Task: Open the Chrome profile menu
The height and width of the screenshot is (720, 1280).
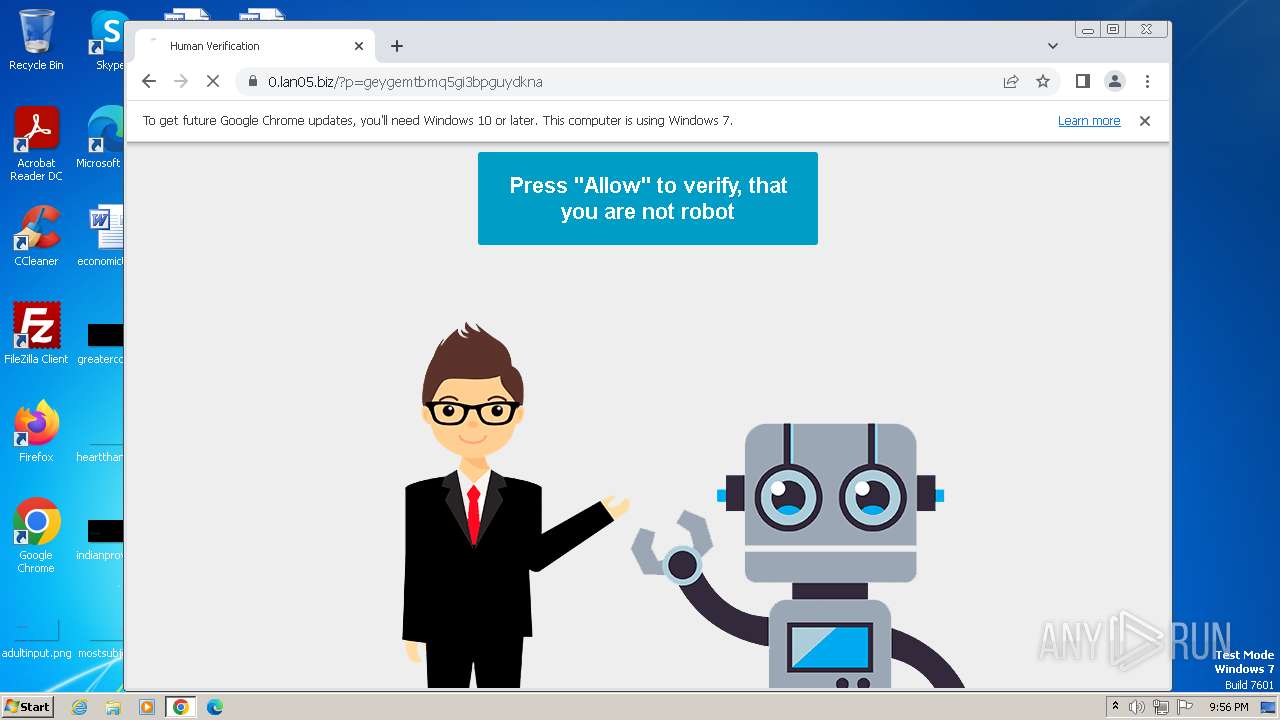Action: coord(1115,82)
